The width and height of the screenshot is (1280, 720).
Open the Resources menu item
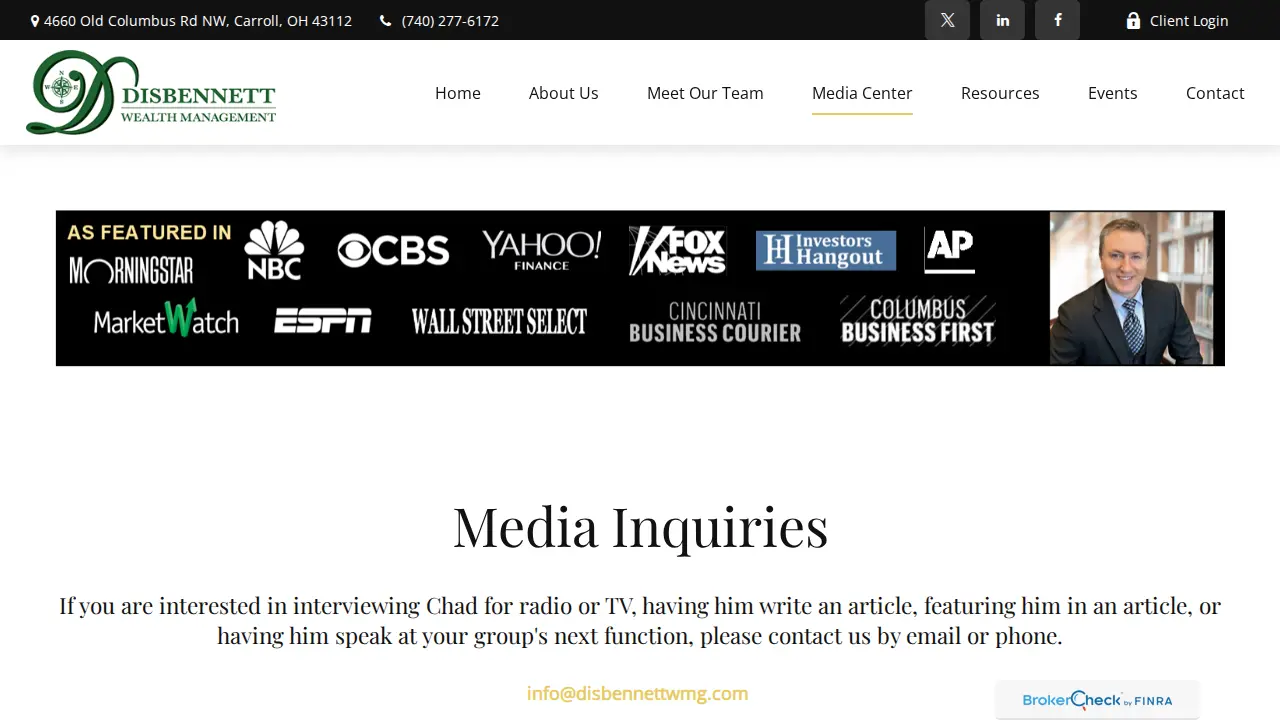(1000, 93)
